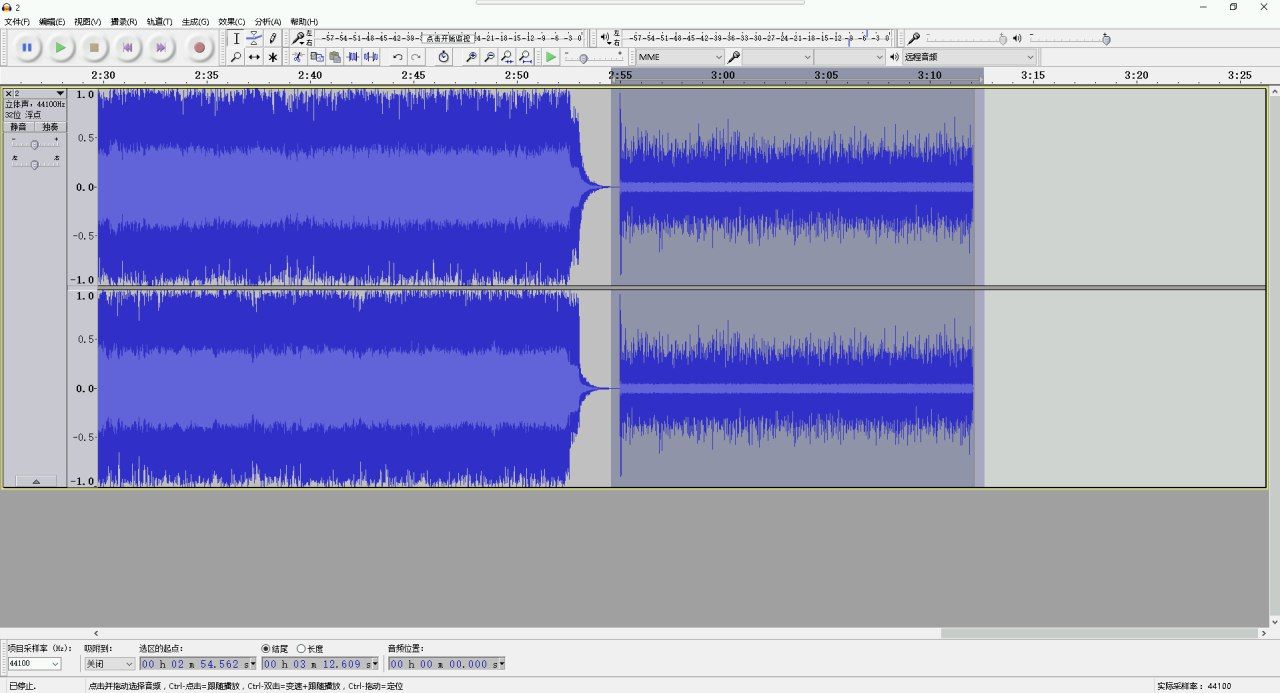The image size is (1280, 693).
Task: Open the 吸附到 (Snap To) dropdown
Action: pyautogui.click(x=109, y=664)
